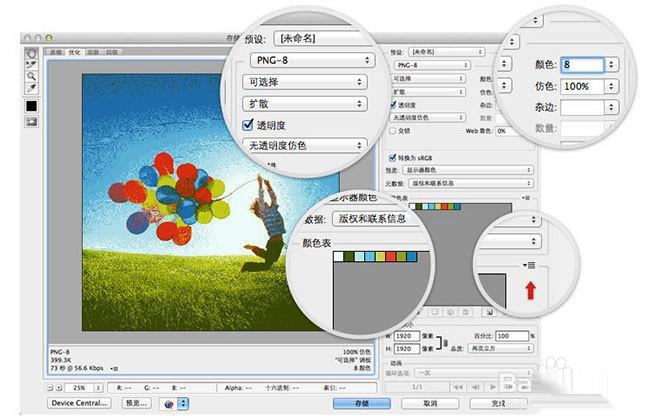Screen dimensions: 650x416
Task: Toggle the 转换为 sRGB checkbox
Action: 392,158
